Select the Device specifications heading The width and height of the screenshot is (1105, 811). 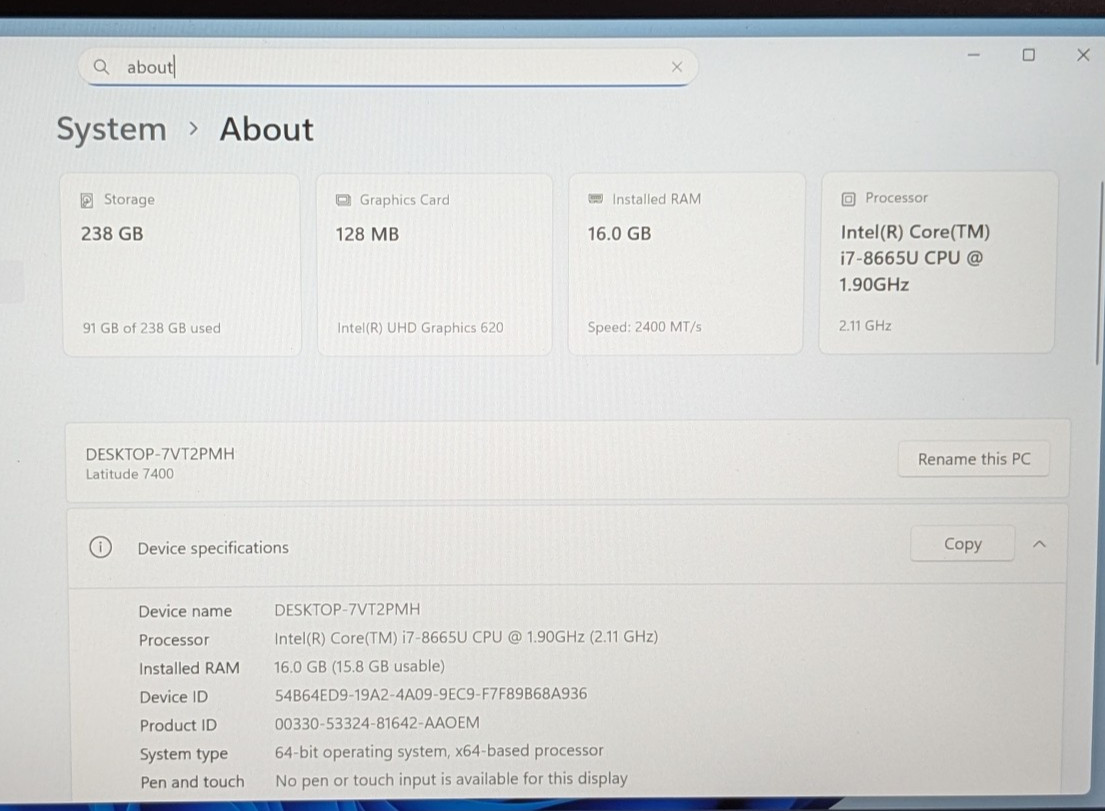coord(213,548)
